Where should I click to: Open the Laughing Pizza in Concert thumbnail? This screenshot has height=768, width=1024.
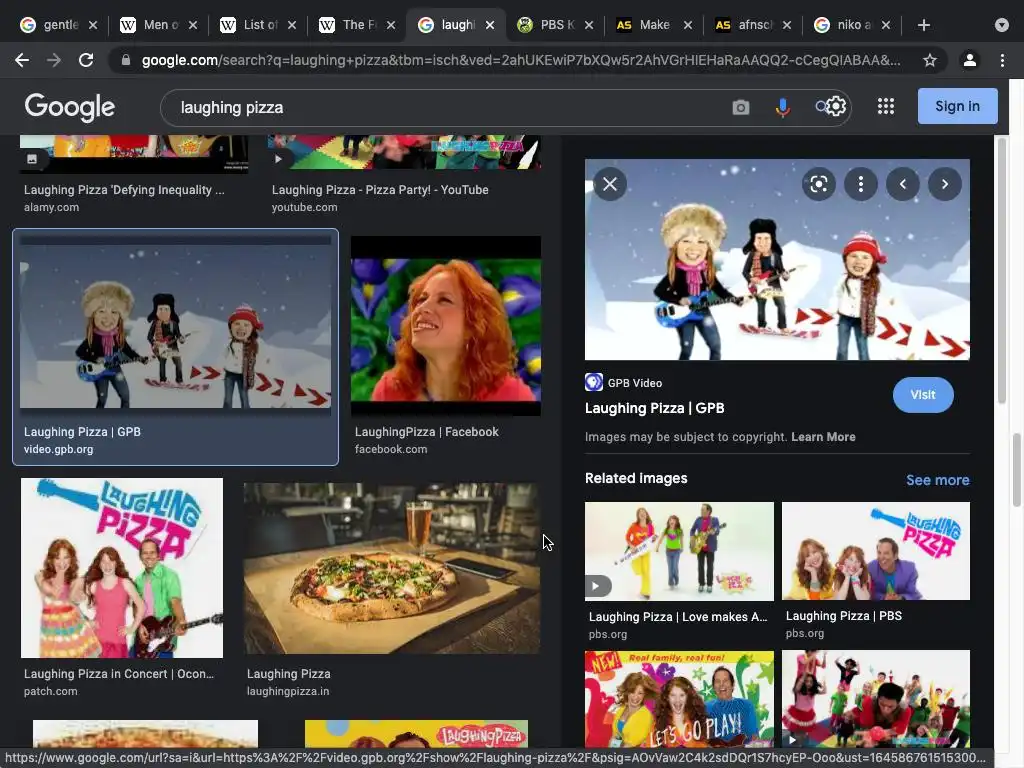click(x=121, y=568)
